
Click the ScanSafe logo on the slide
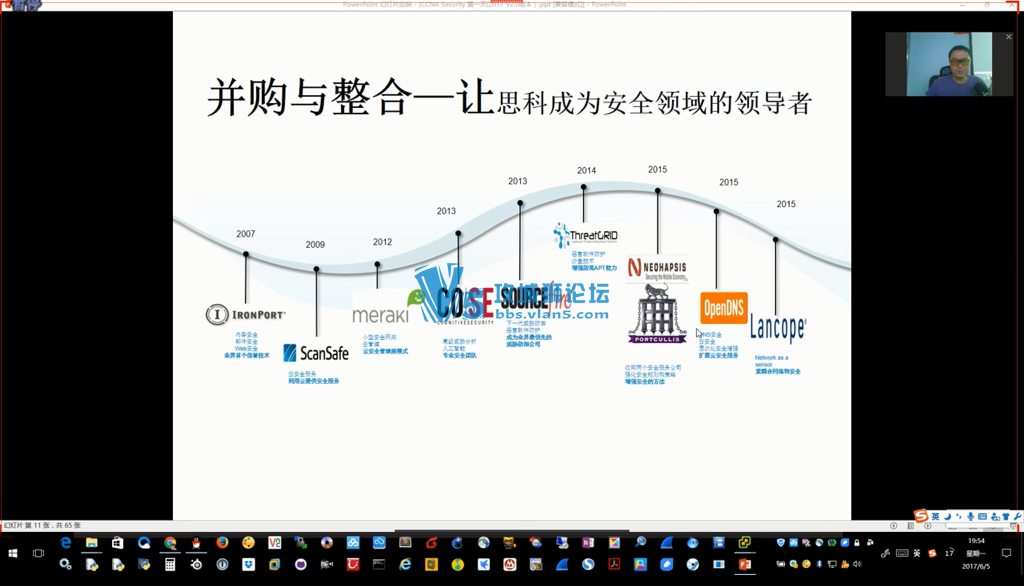(316, 353)
